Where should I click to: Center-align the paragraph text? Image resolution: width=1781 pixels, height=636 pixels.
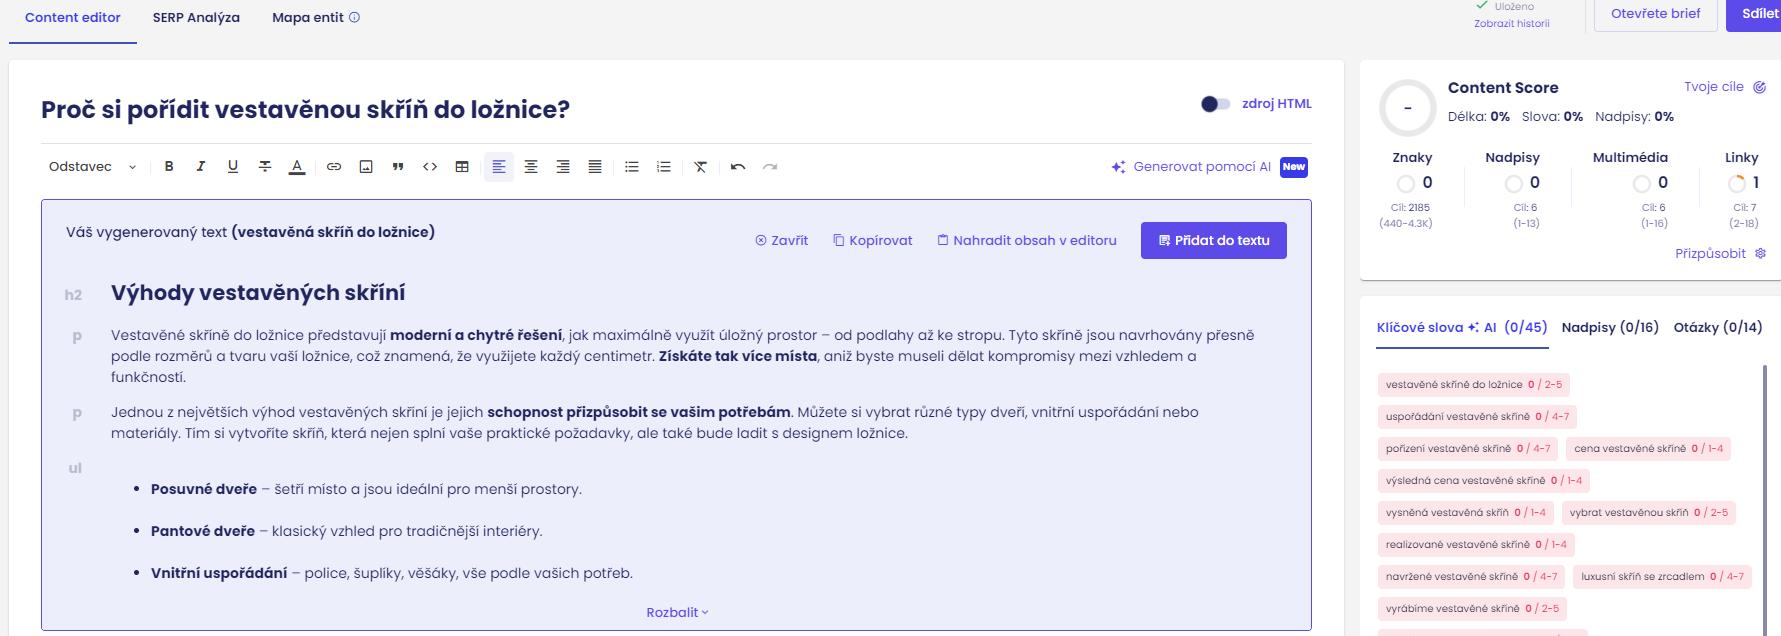pos(531,167)
